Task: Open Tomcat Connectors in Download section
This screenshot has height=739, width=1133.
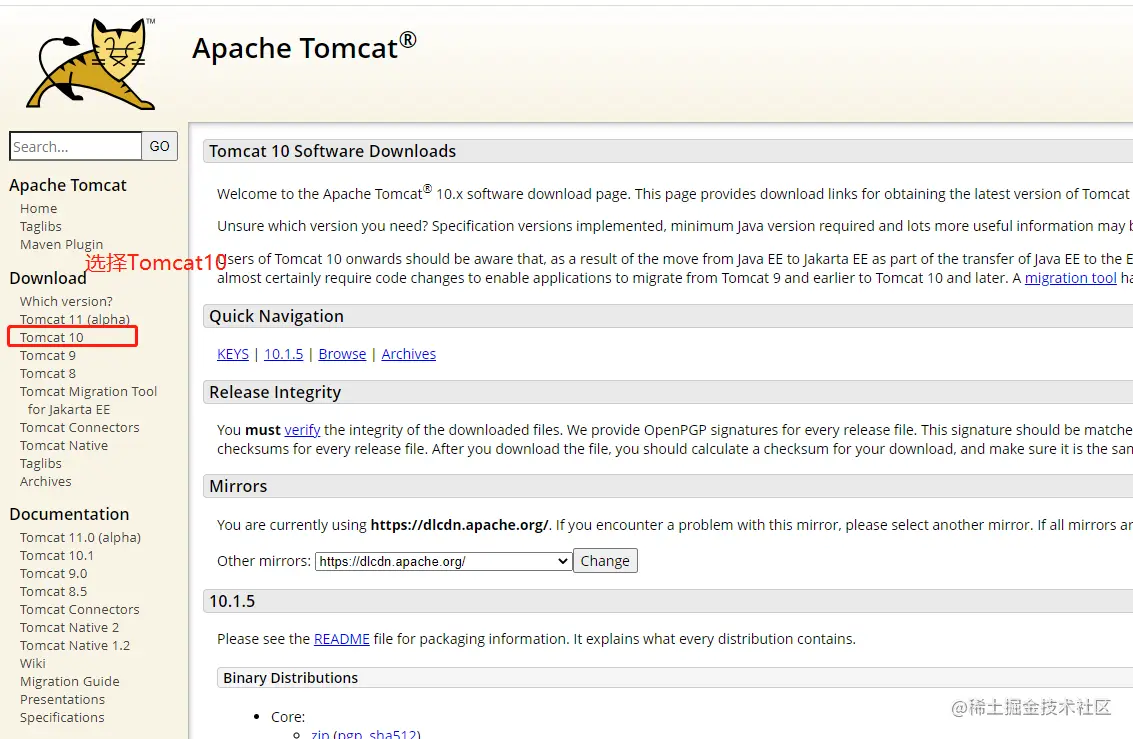Action: click(x=79, y=428)
